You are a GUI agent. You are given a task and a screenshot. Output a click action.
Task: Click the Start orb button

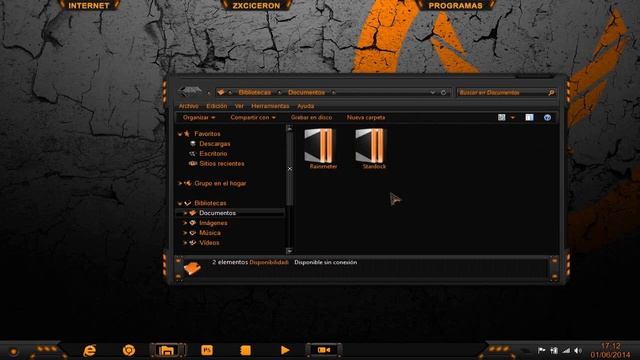pos(13,351)
